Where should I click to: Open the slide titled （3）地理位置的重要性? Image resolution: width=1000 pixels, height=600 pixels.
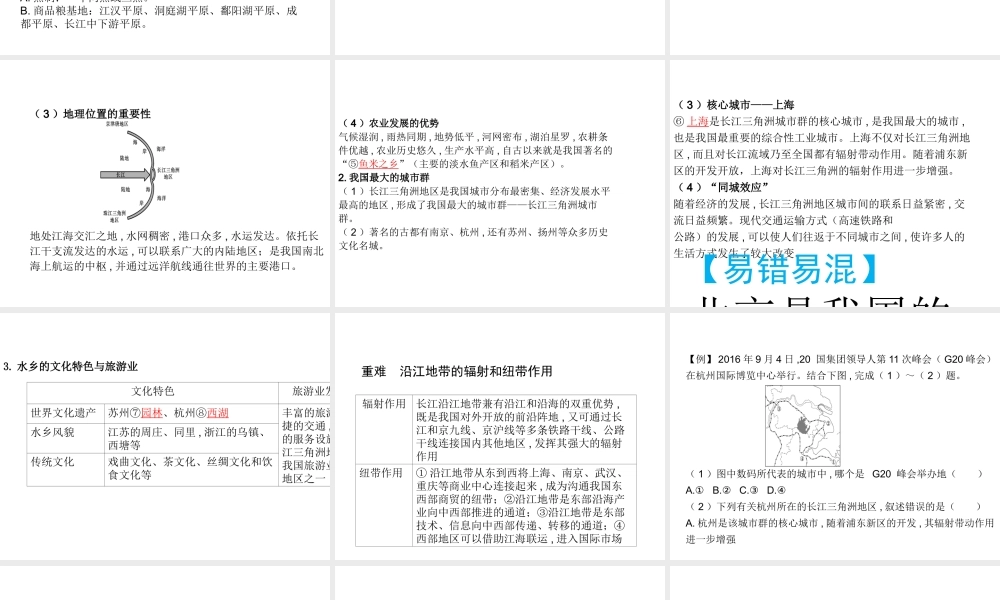165,183
